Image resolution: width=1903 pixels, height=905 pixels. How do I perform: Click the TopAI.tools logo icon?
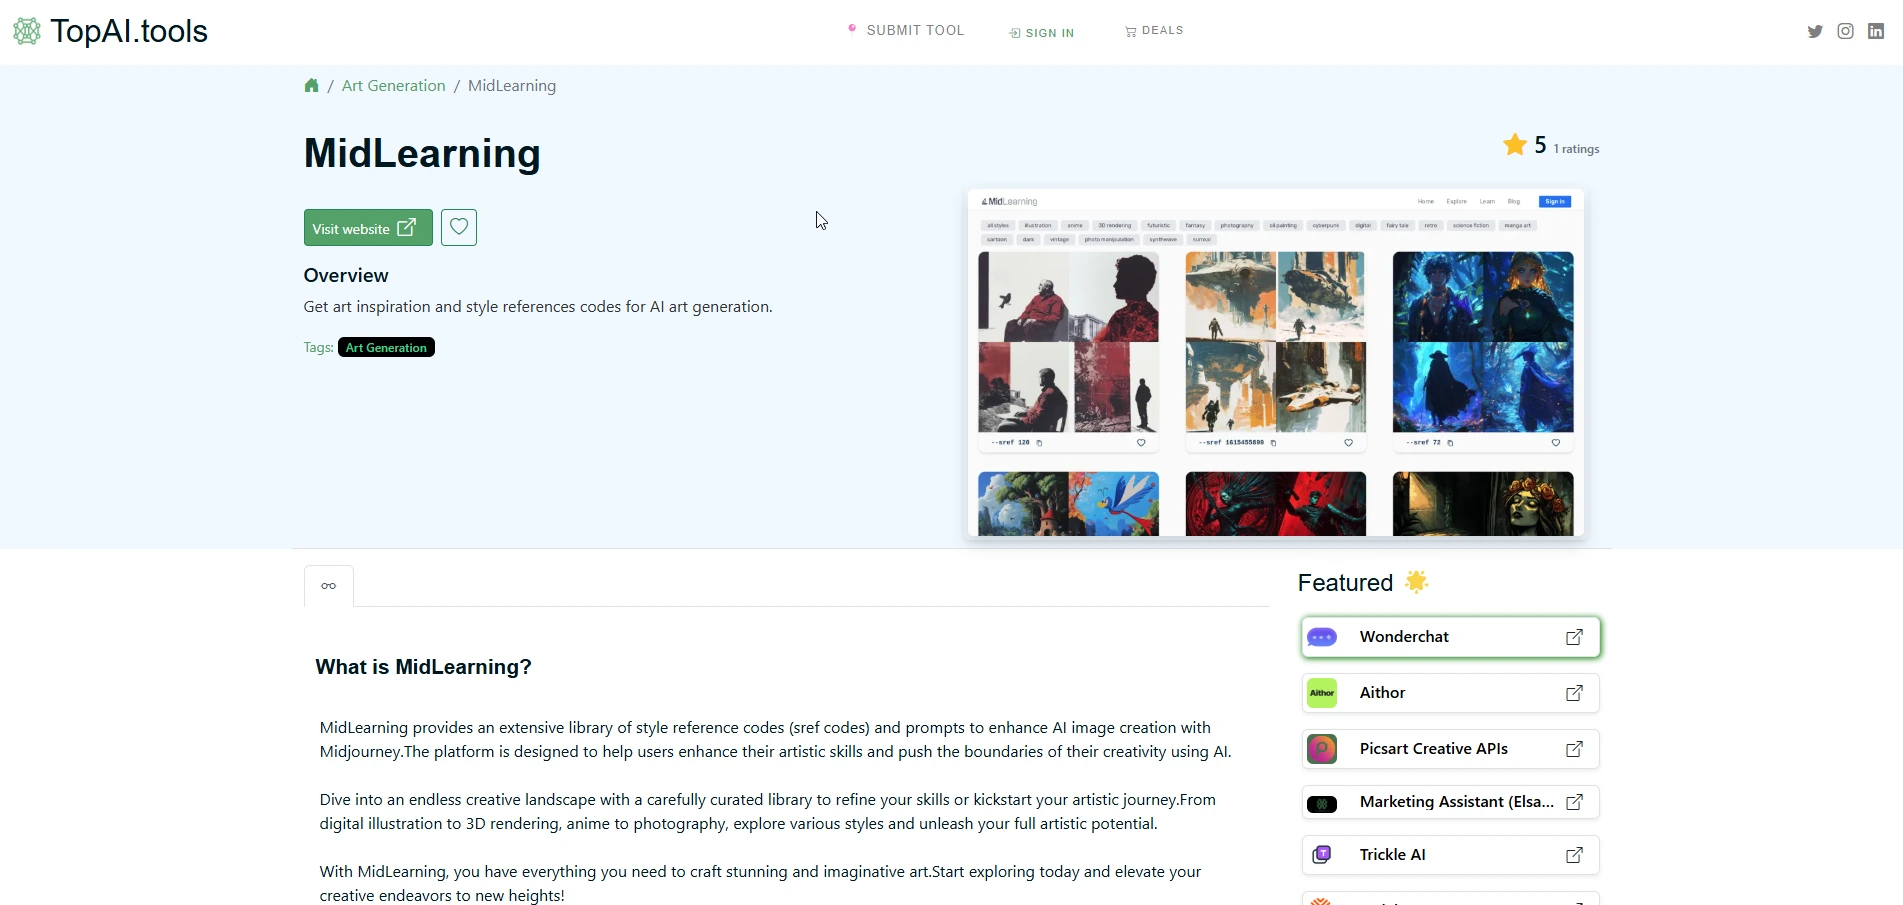(27, 31)
